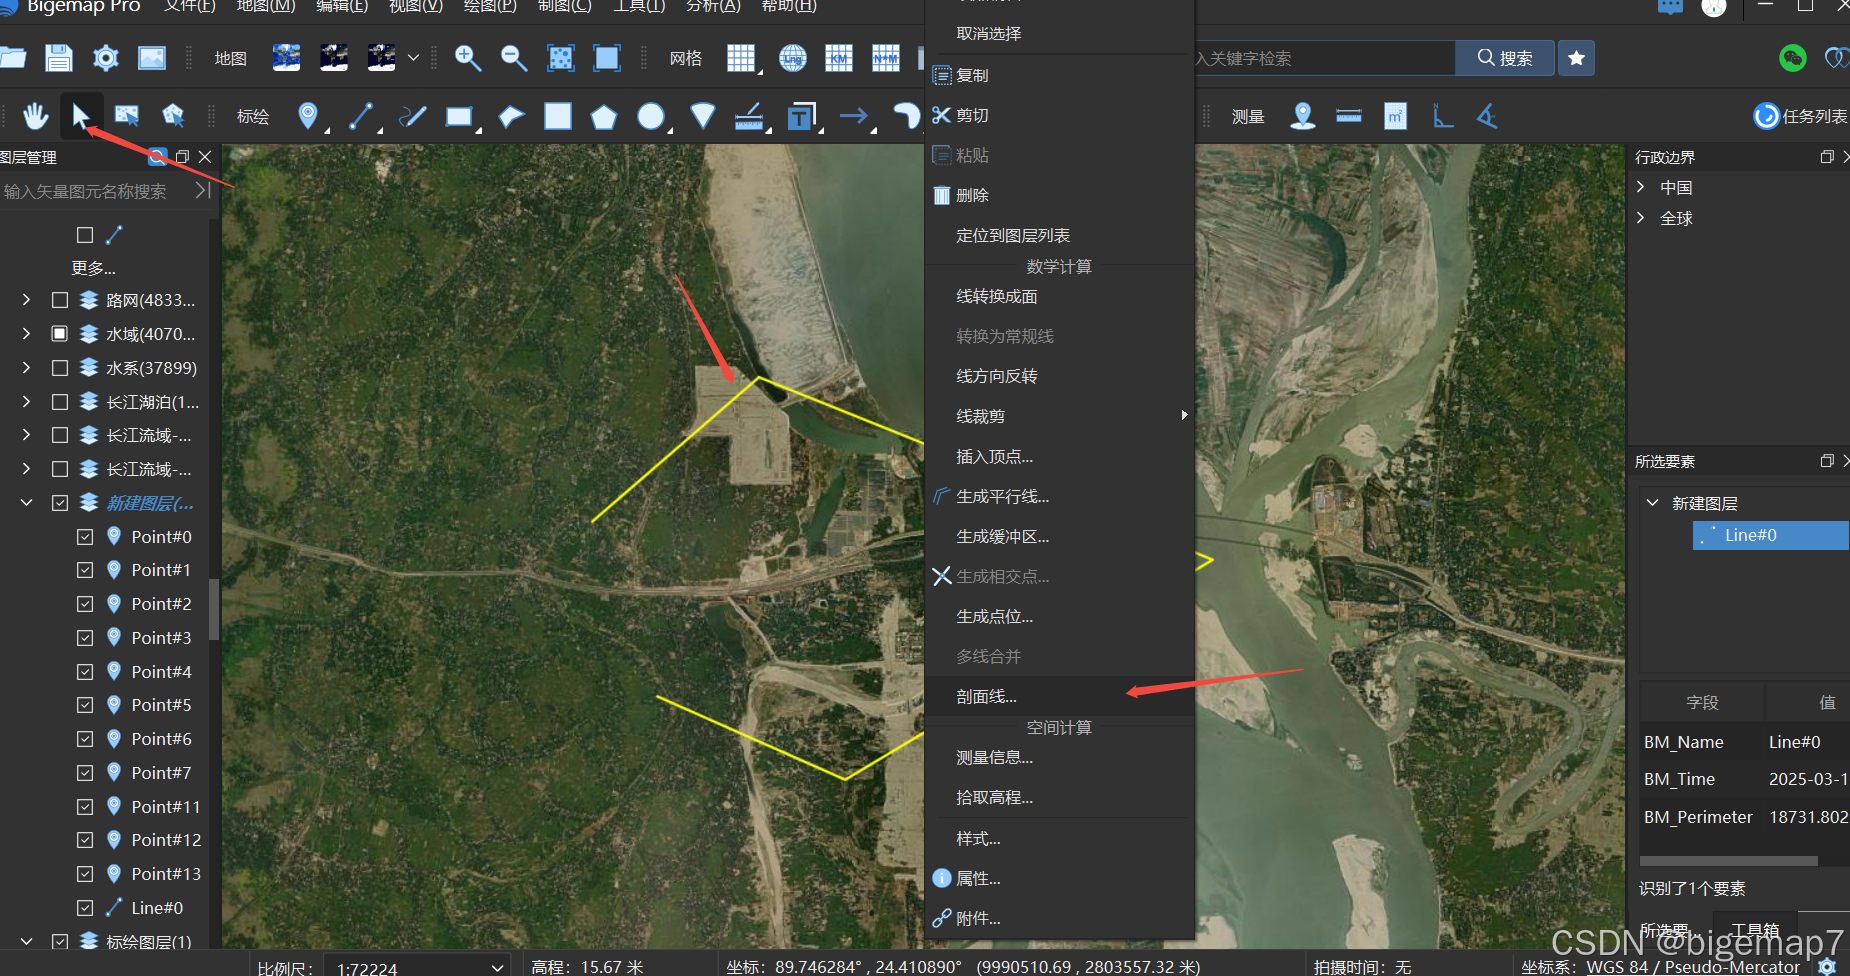This screenshot has width=1850, height=976.
Task: Expand the 路网 layer tree node
Action: click(x=27, y=300)
